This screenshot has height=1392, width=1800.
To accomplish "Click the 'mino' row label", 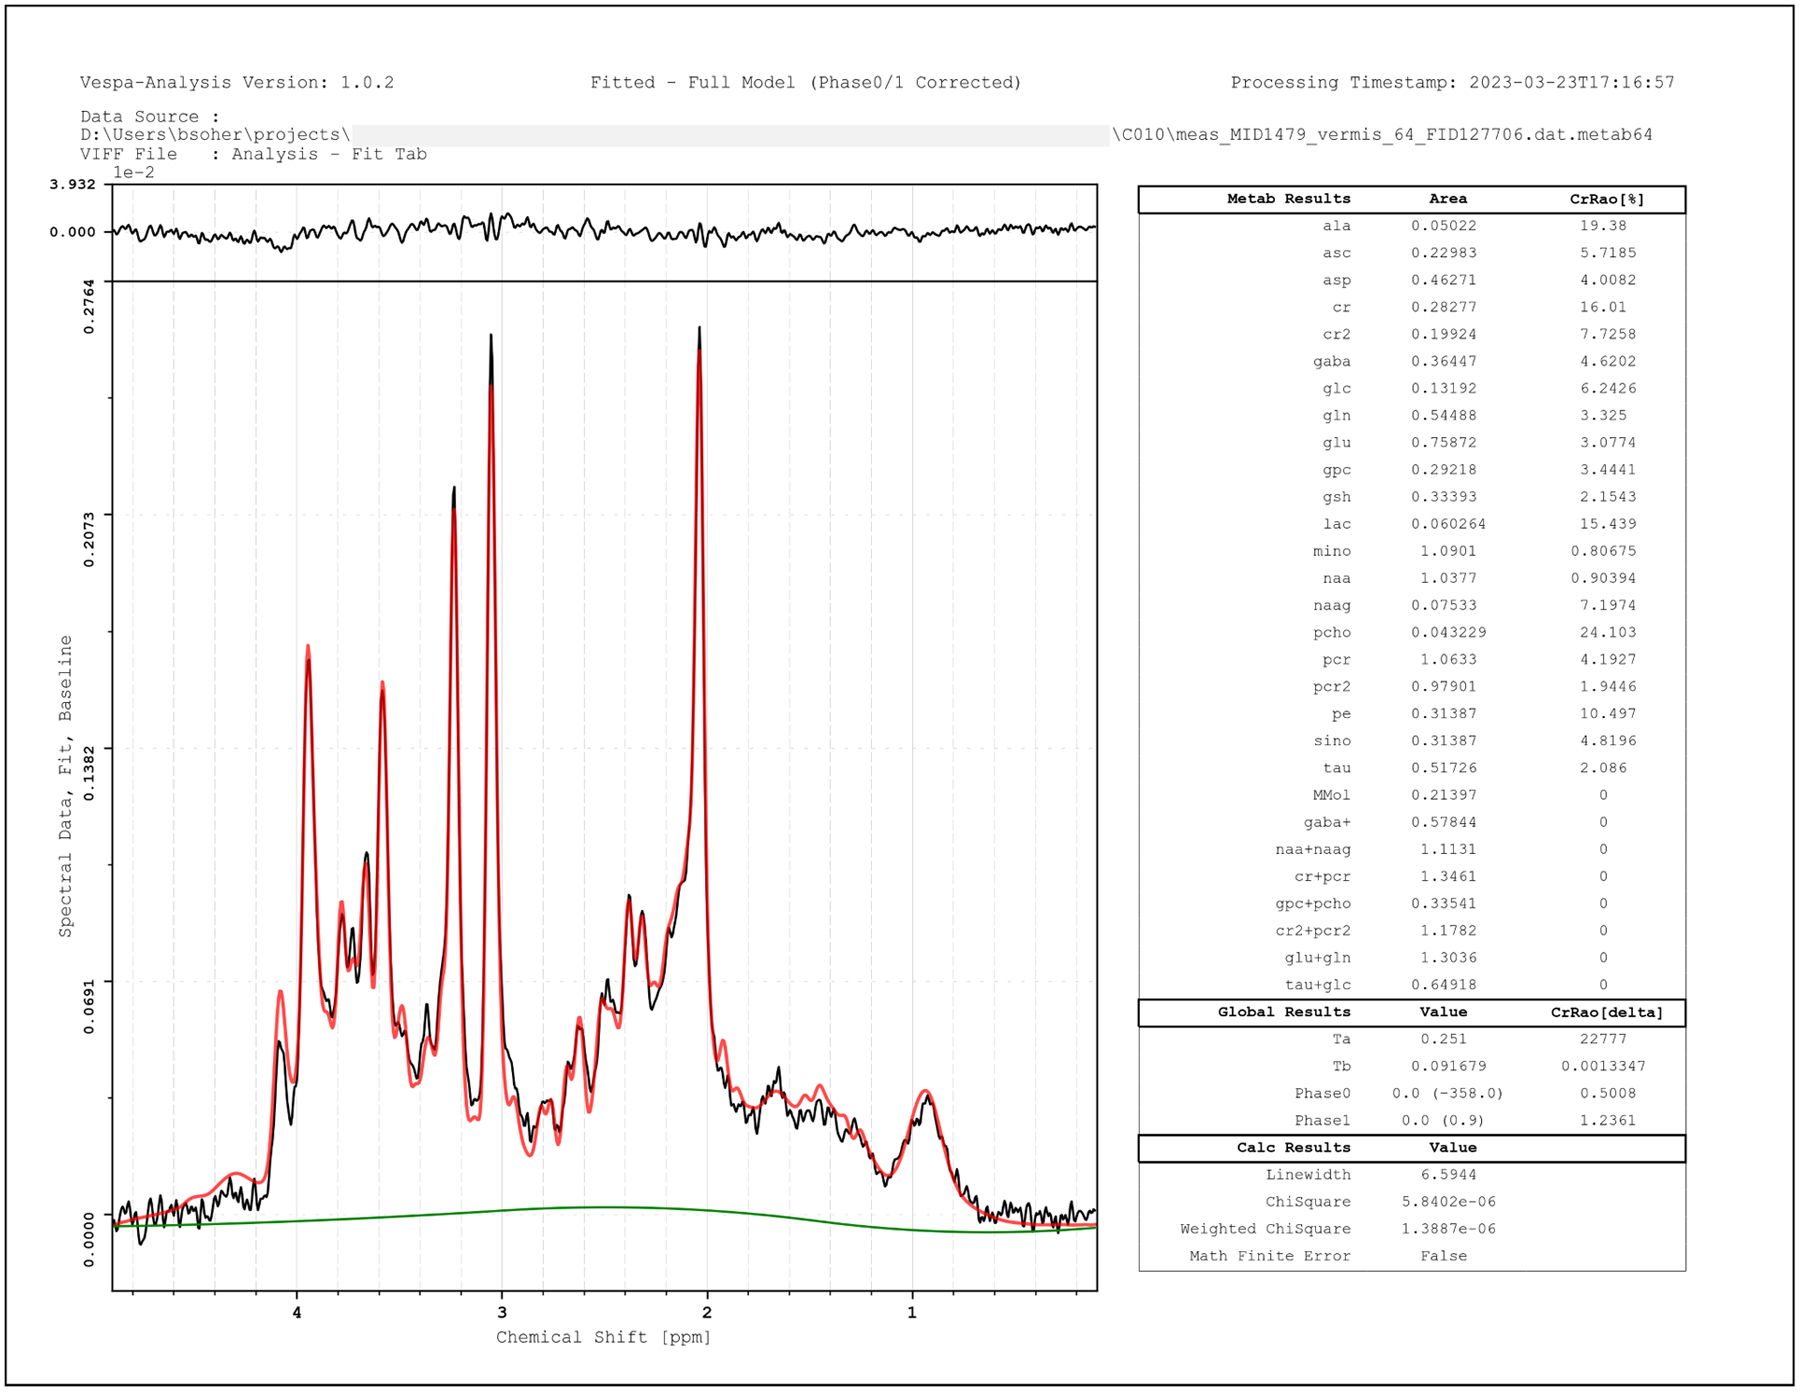I will 1331,551.
